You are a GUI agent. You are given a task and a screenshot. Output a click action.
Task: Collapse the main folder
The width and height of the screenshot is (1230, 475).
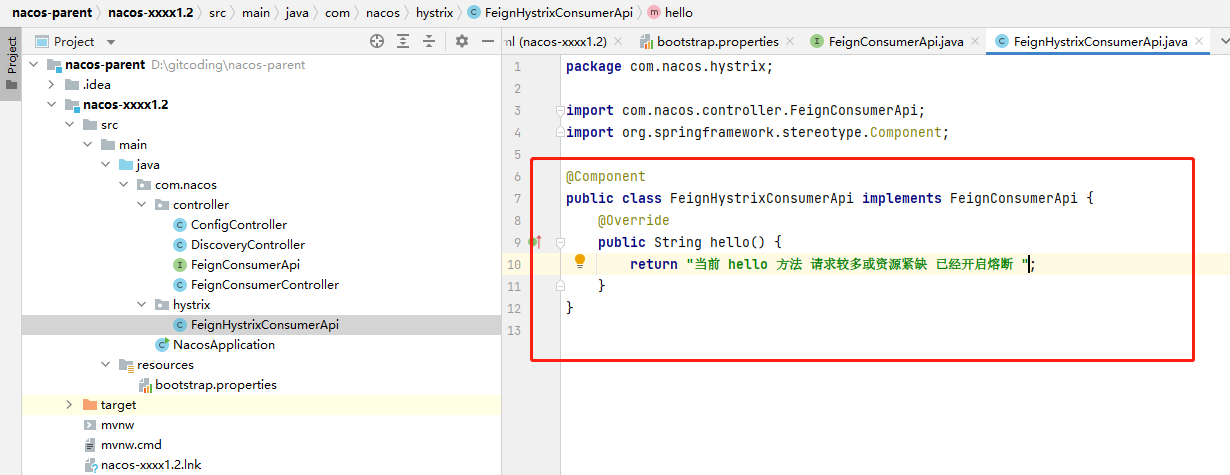[89, 145]
